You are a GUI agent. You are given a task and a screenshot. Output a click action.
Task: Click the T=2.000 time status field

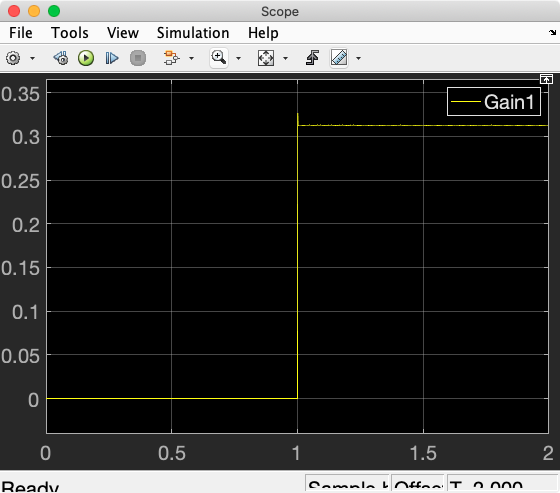point(502,484)
